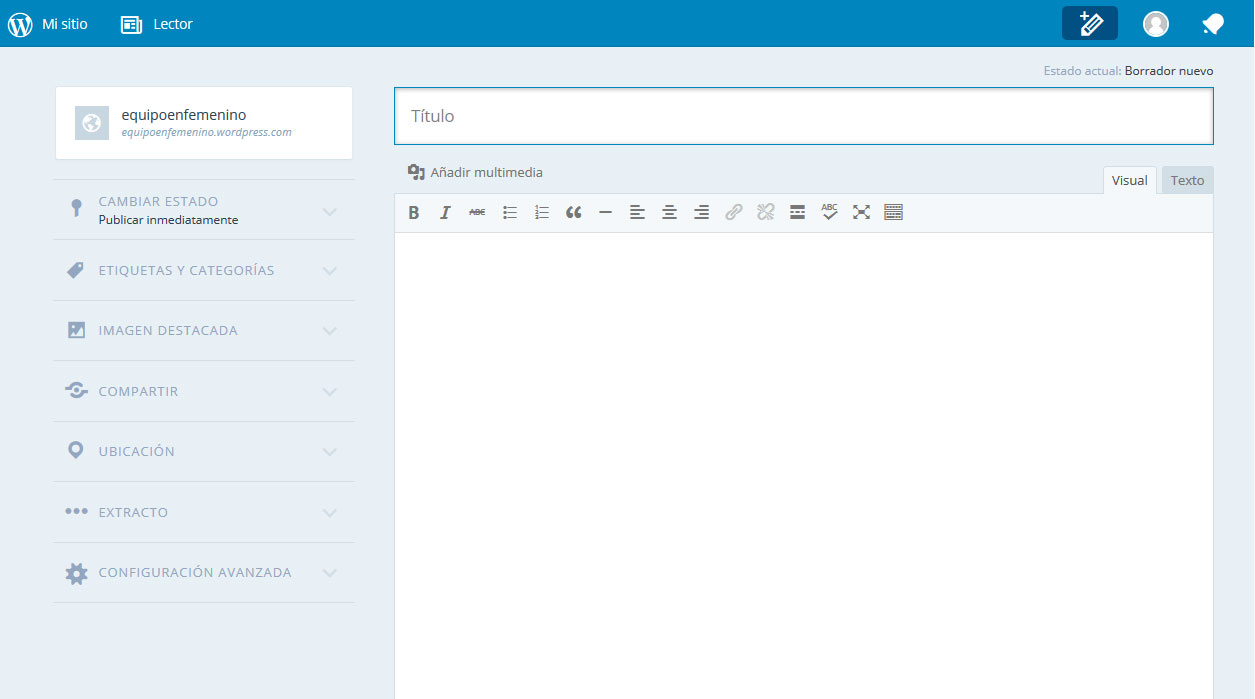The image size is (1255, 699).
Task: Apply italic formatting
Action: [x=446, y=212]
